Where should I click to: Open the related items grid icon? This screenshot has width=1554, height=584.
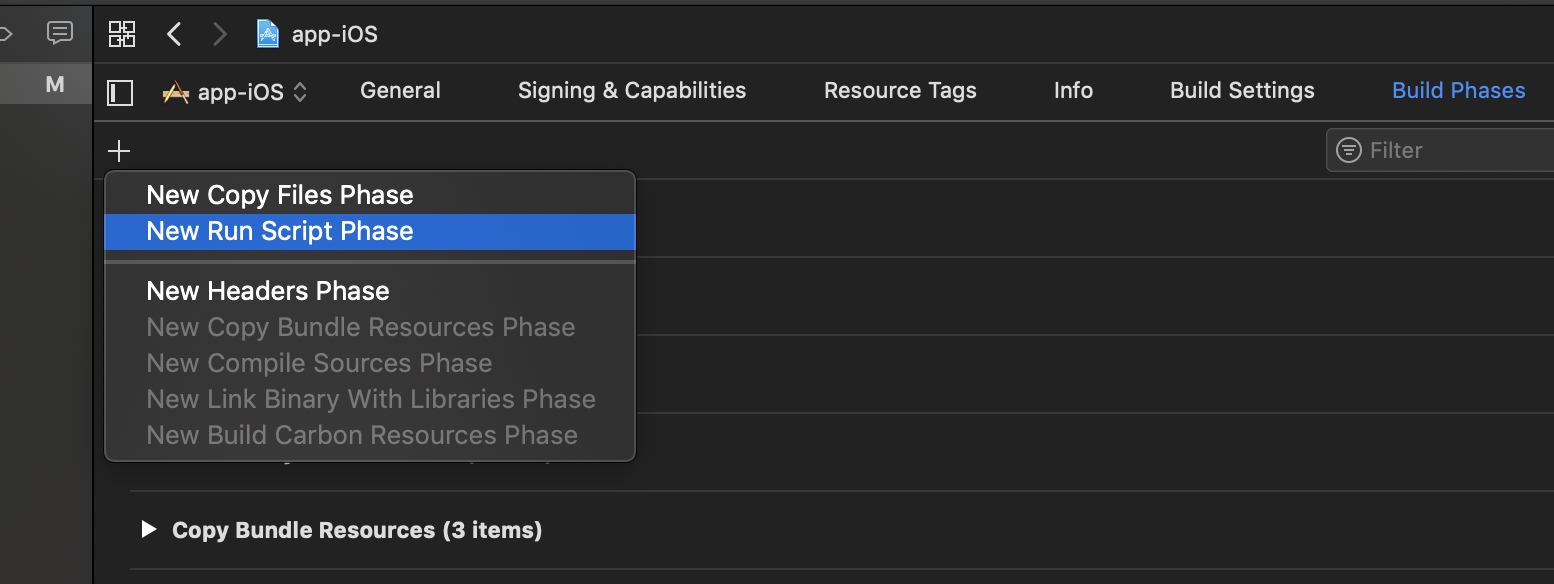[121, 34]
